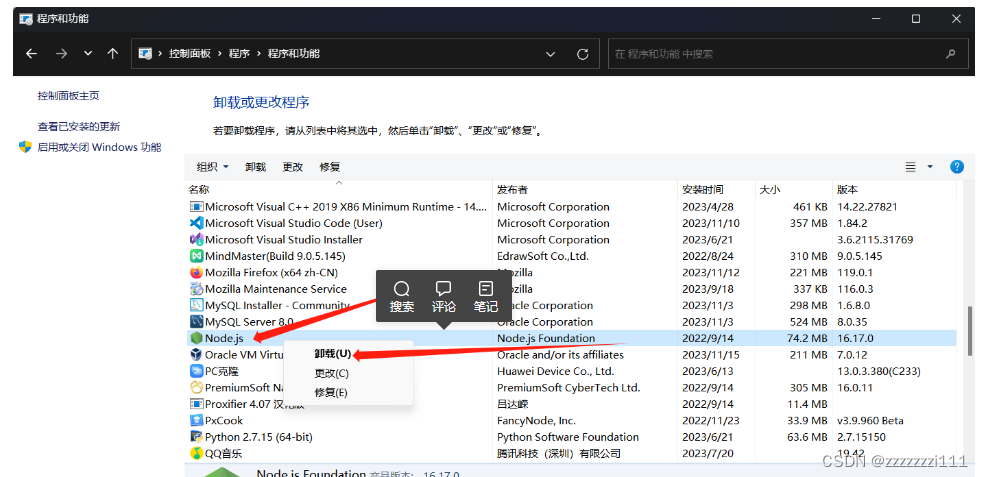Click 笔记 in the floating popup
Screen dimensions: 983x477
[x=486, y=297]
